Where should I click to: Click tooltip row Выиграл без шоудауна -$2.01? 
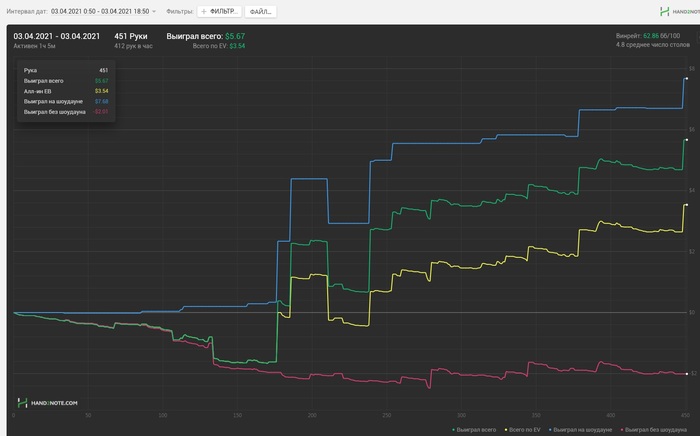pyautogui.click(x=66, y=112)
